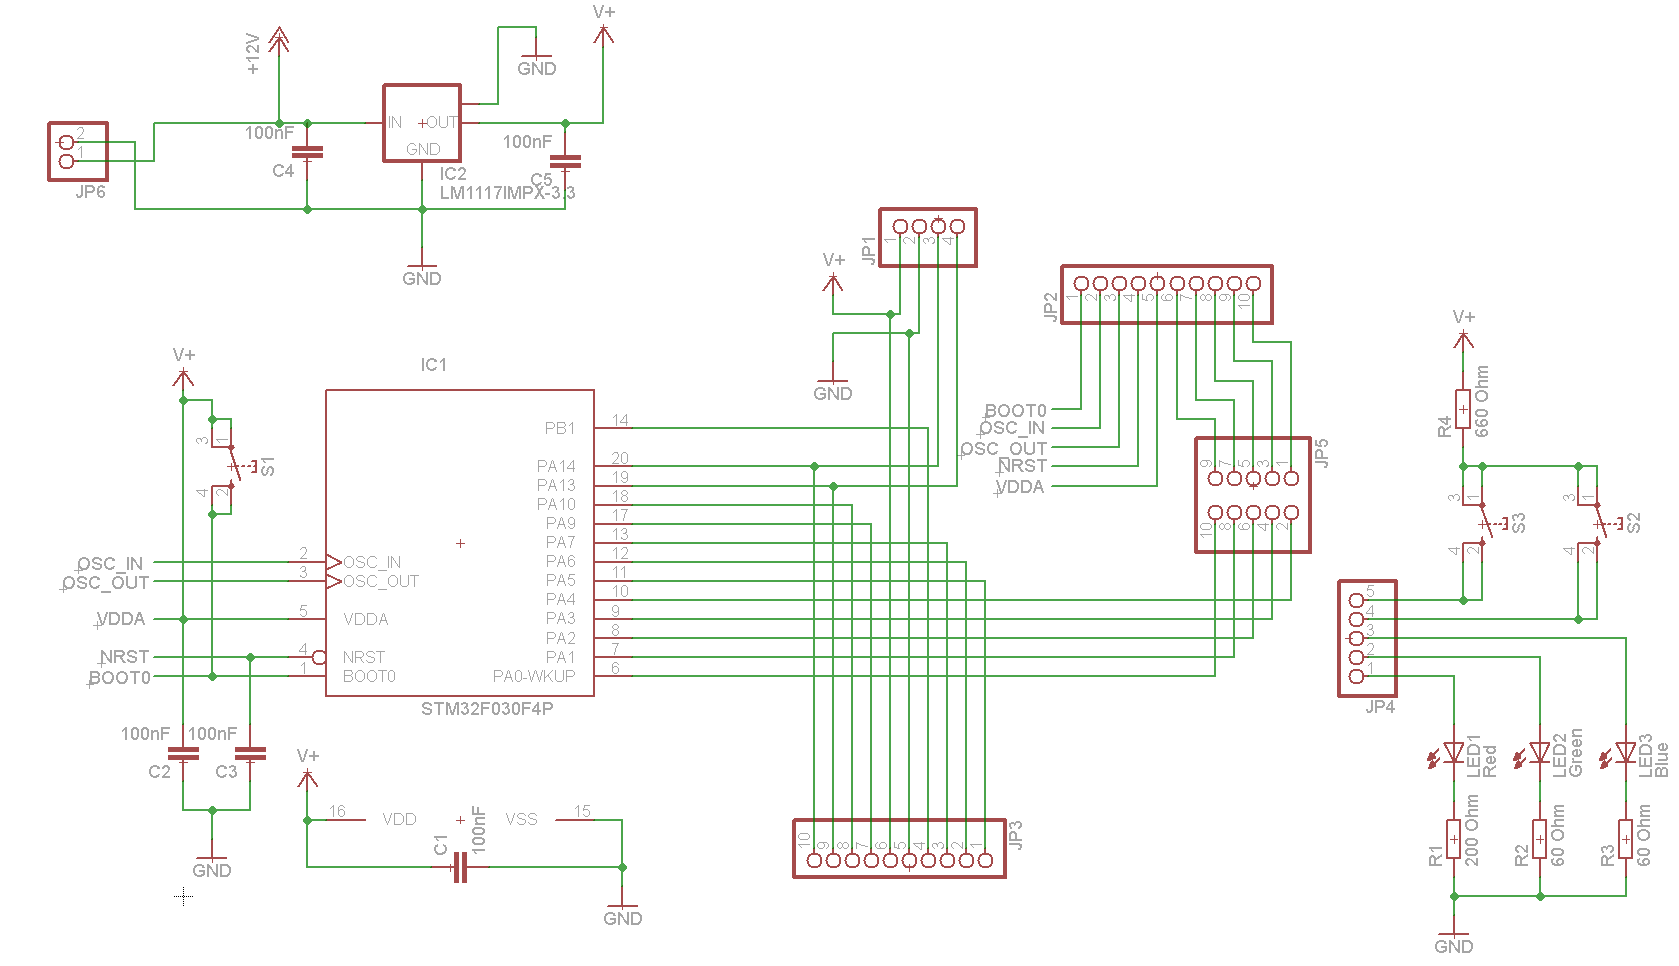Select the JP5 dual-row header
This screenshot has height=966, width=1679.
(1253, 494)
